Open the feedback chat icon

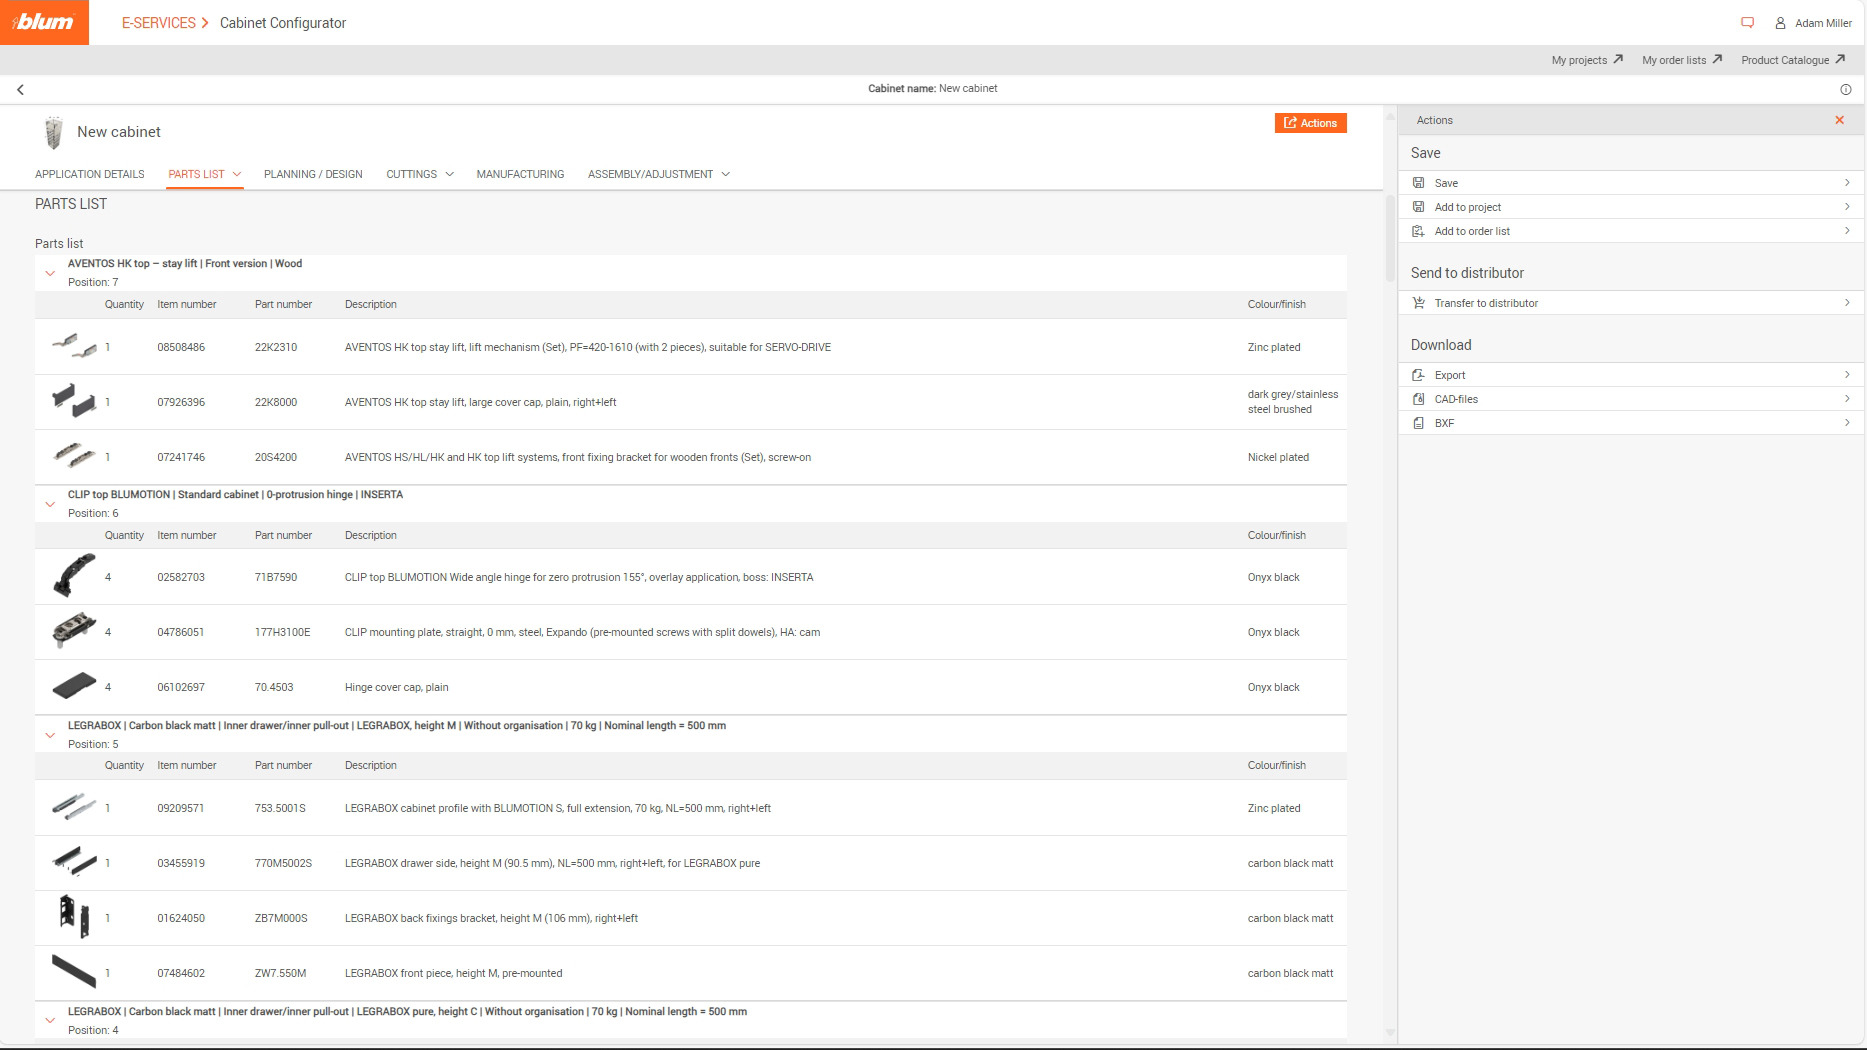tap(1747, 23)
